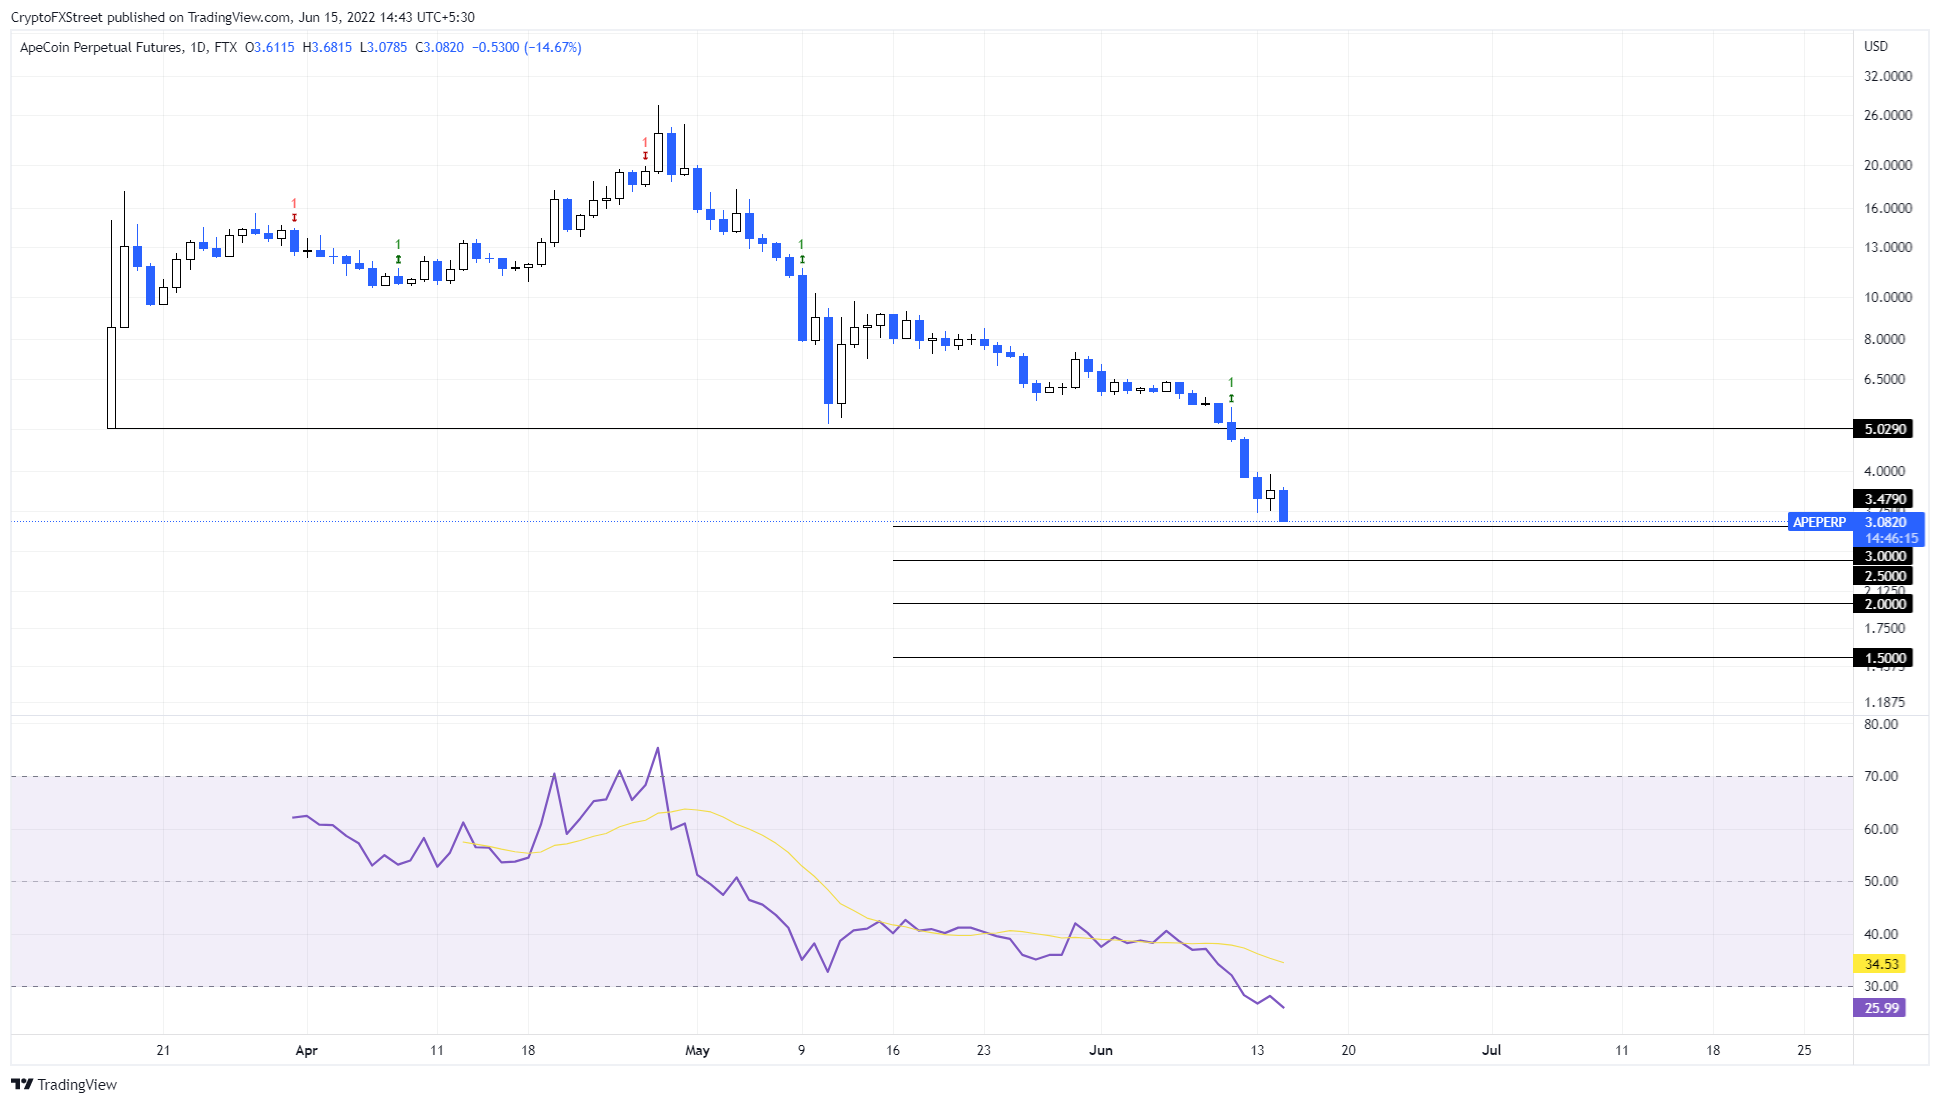Click the highest candle wick near 26
1940x1104 pixels.
658,118
